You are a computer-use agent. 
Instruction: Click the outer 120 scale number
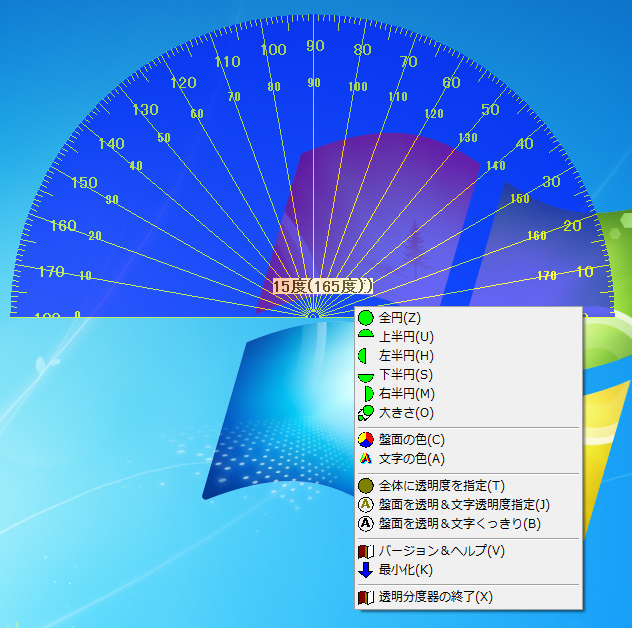(x=183, y=83)
